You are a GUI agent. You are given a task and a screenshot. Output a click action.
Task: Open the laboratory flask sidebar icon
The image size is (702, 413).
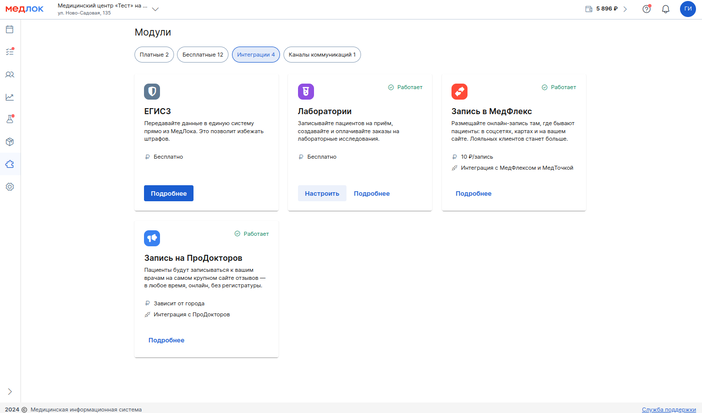click(9, 119)
